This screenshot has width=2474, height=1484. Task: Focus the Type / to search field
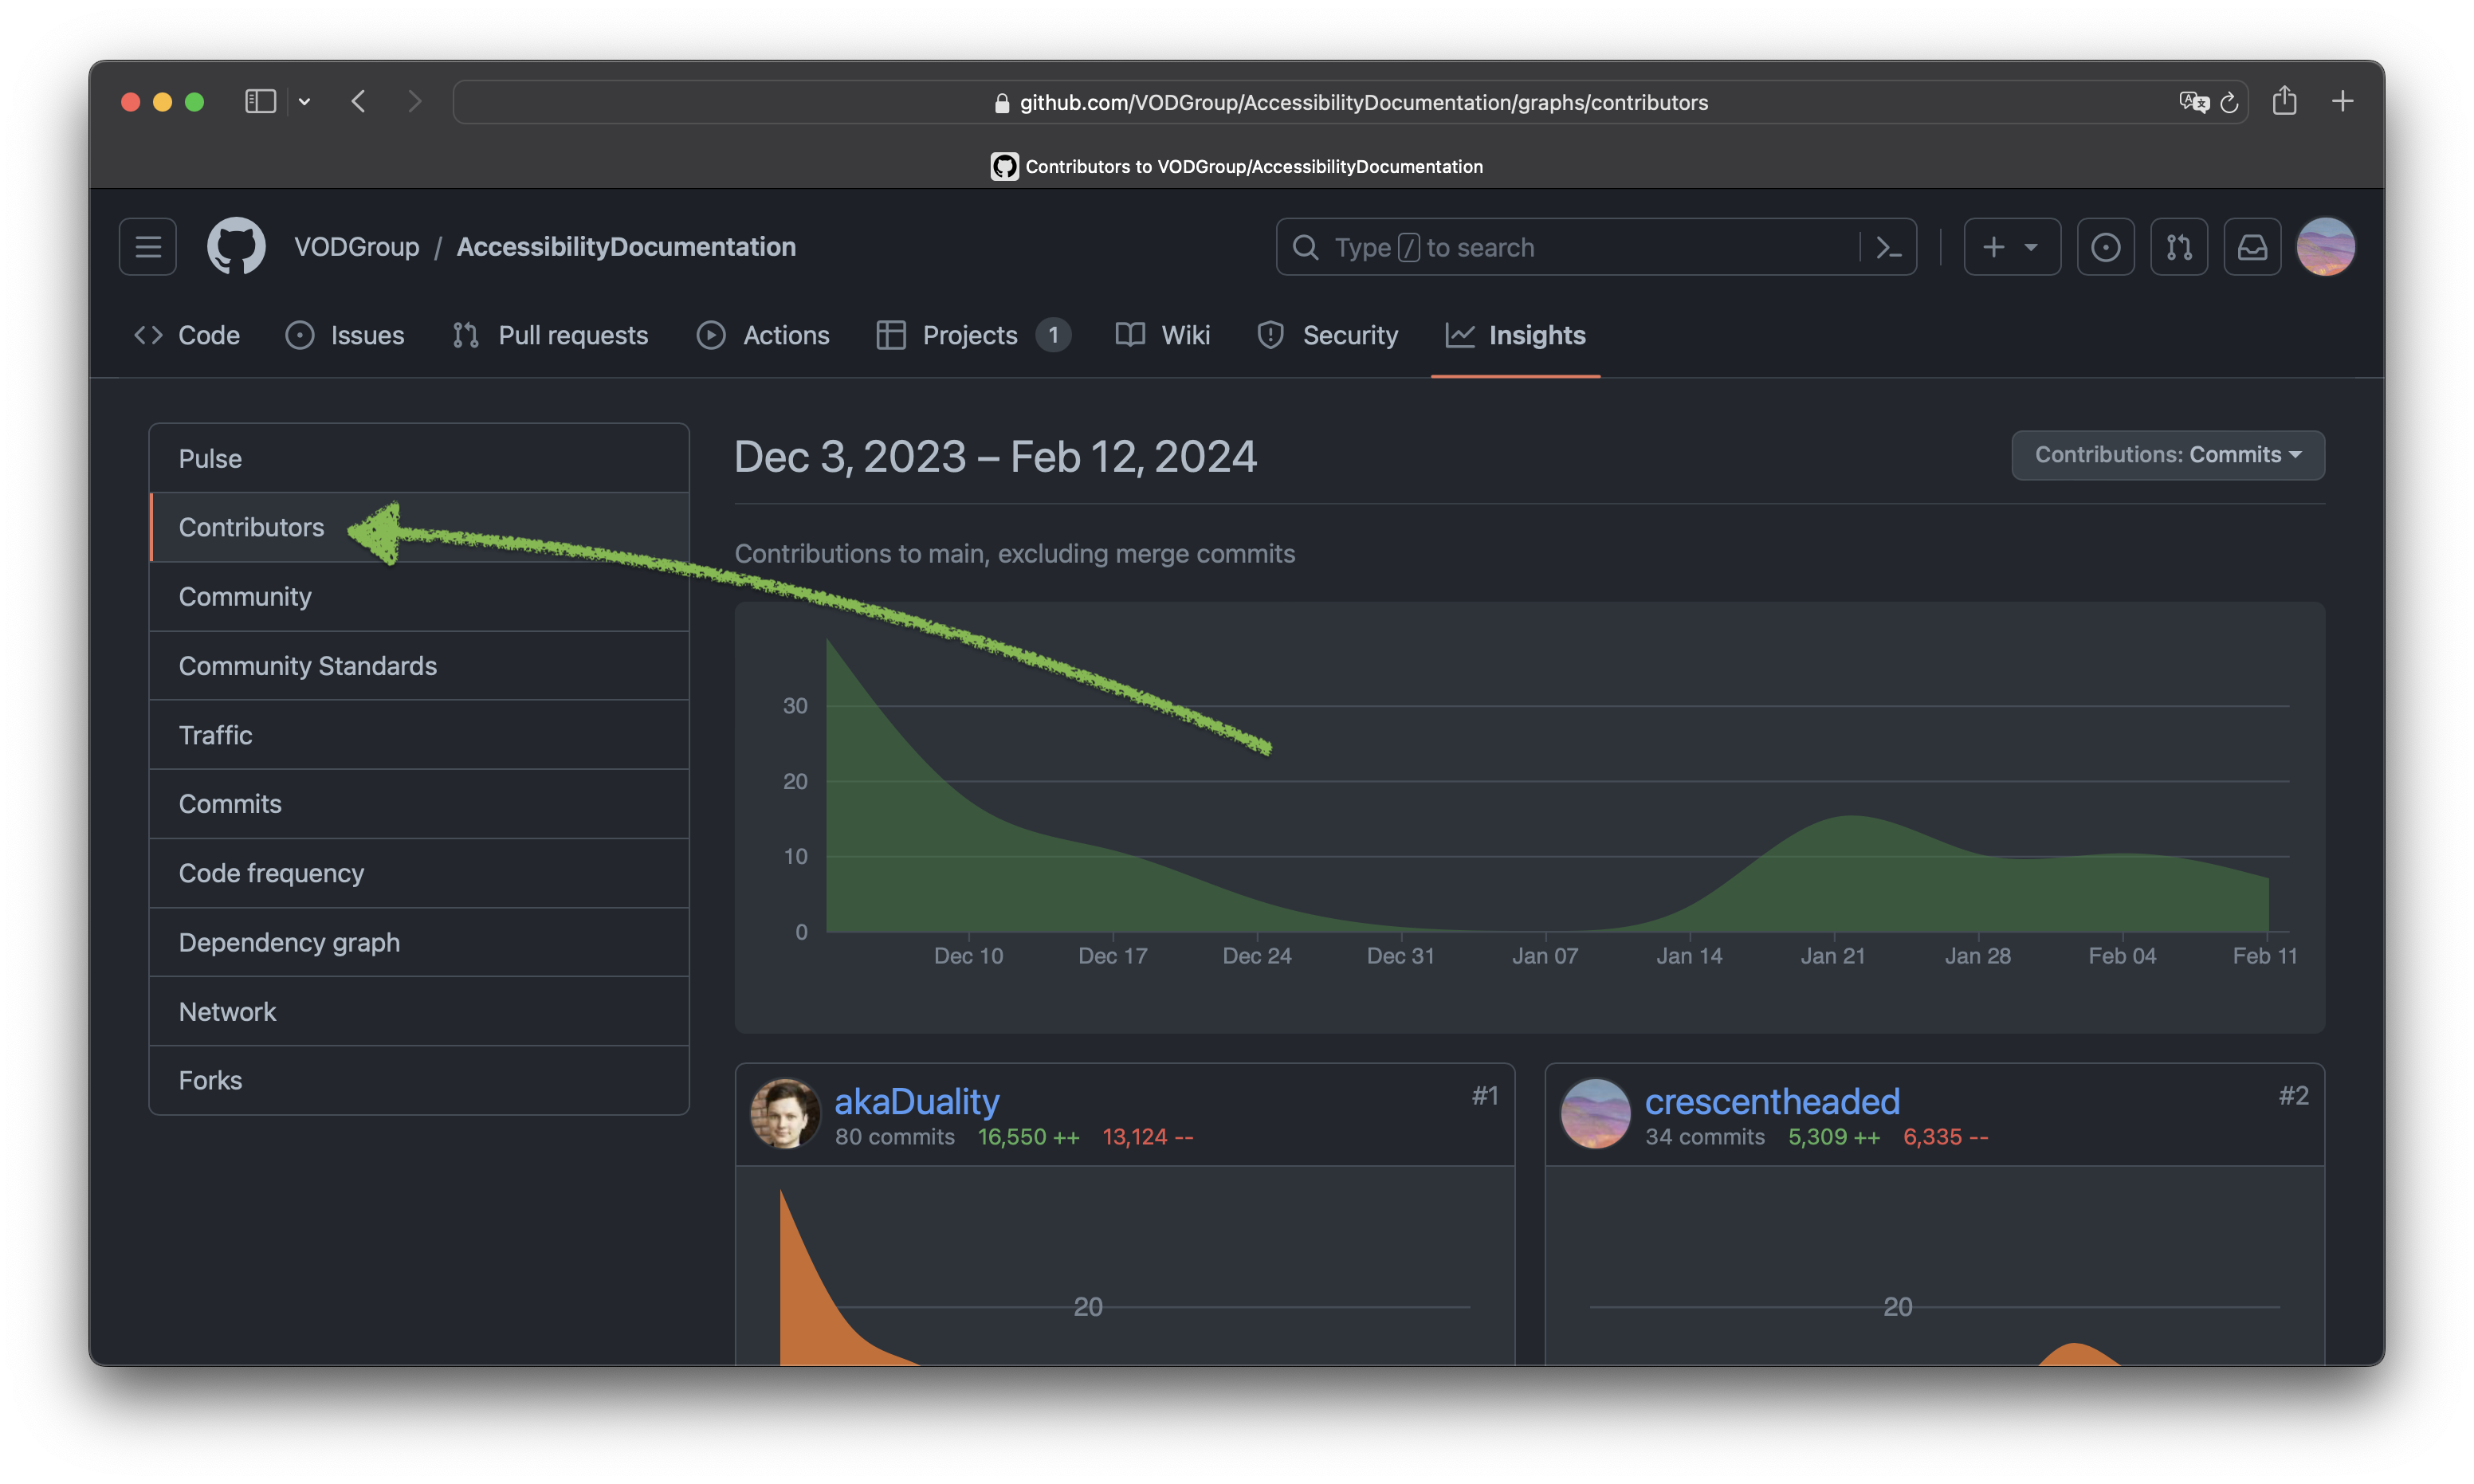(1580, 247)
